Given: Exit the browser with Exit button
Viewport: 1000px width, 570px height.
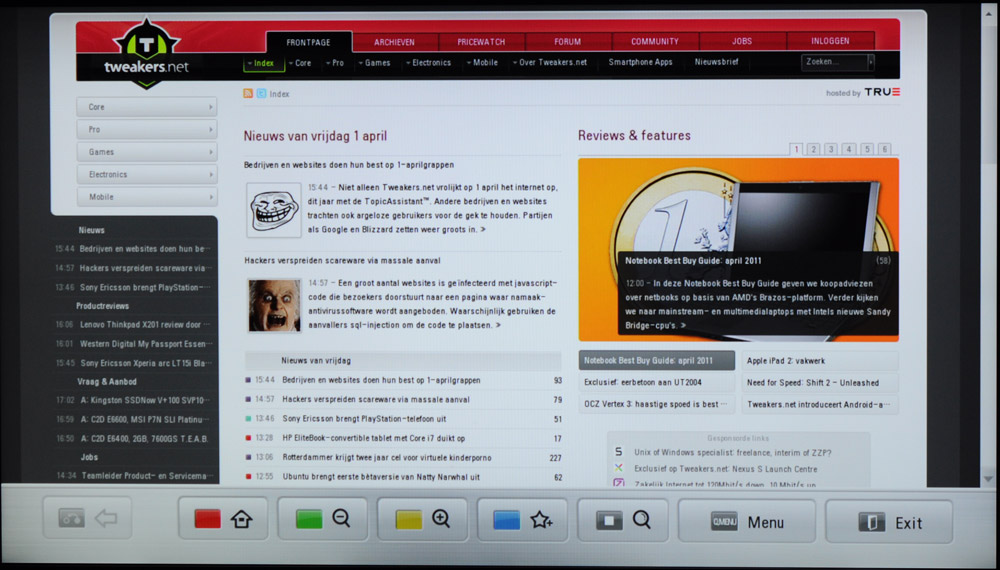Looking at the screenshot, I should click(x=889, y=522).
